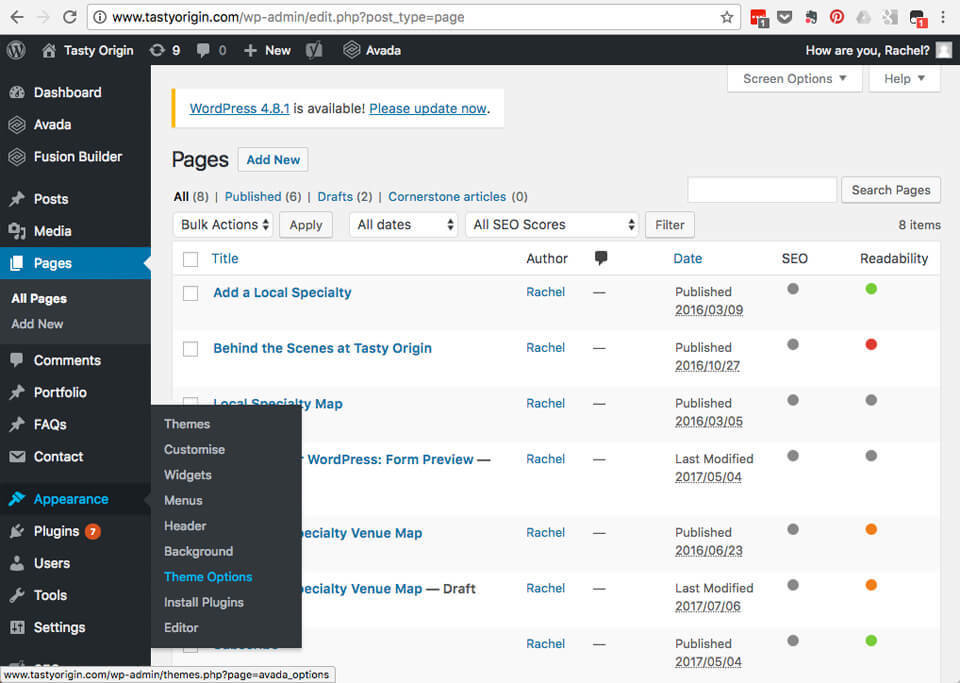Check the box for Add a Local Specialty
The width and height of the screenshot is (960, 683).
(x=190, y=293)
